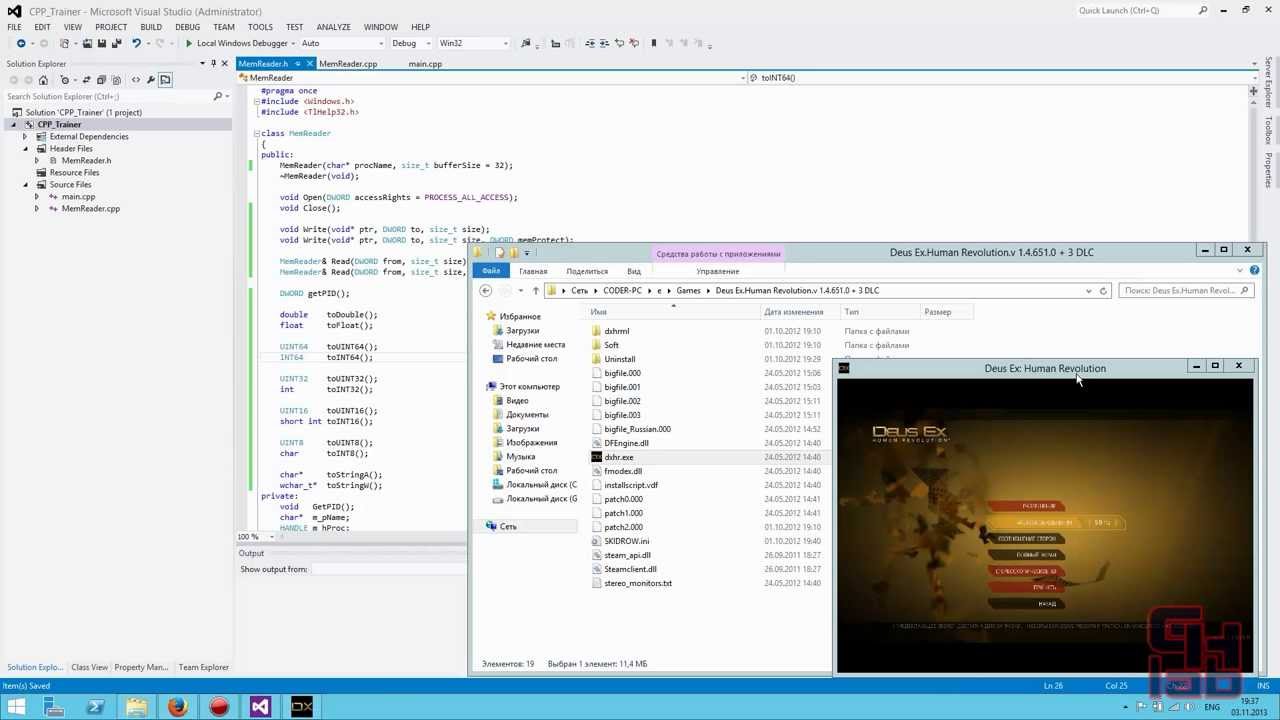The height and width of the screenshot is (720, 1280).
Task: Click the red recorder icon in taskbar
Action: [x=219, y=707]
